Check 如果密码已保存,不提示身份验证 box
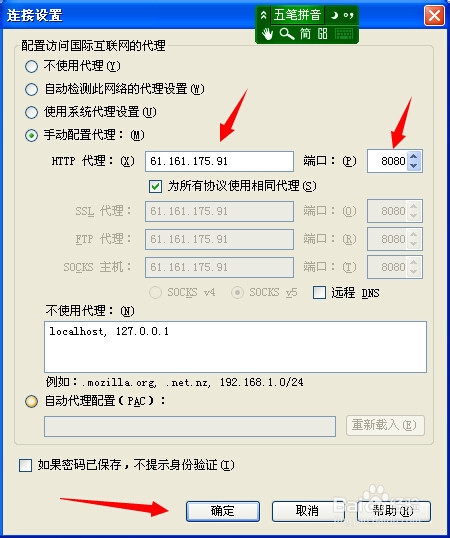 point(25,465)
